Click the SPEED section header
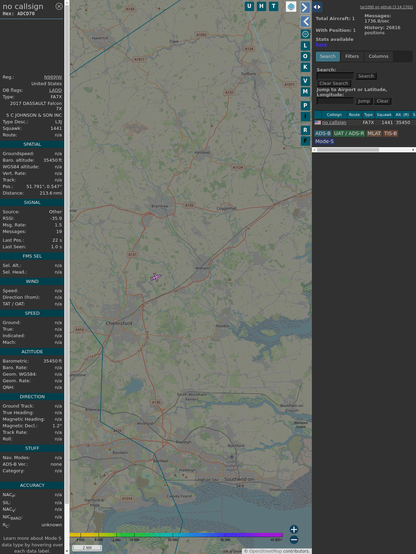 point(32,313)
